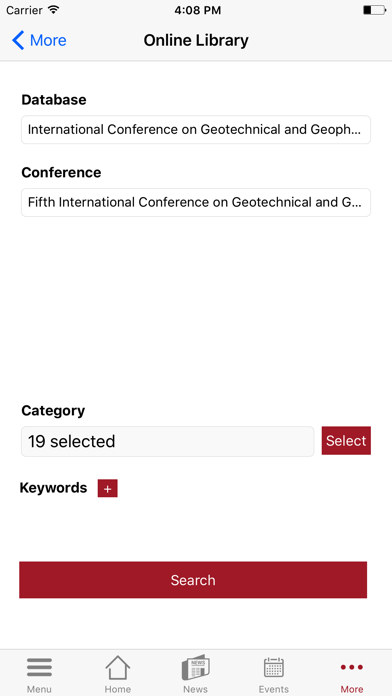The image size is (392, 696).
Task: Open the News newspaper icon
Action: 195,667
